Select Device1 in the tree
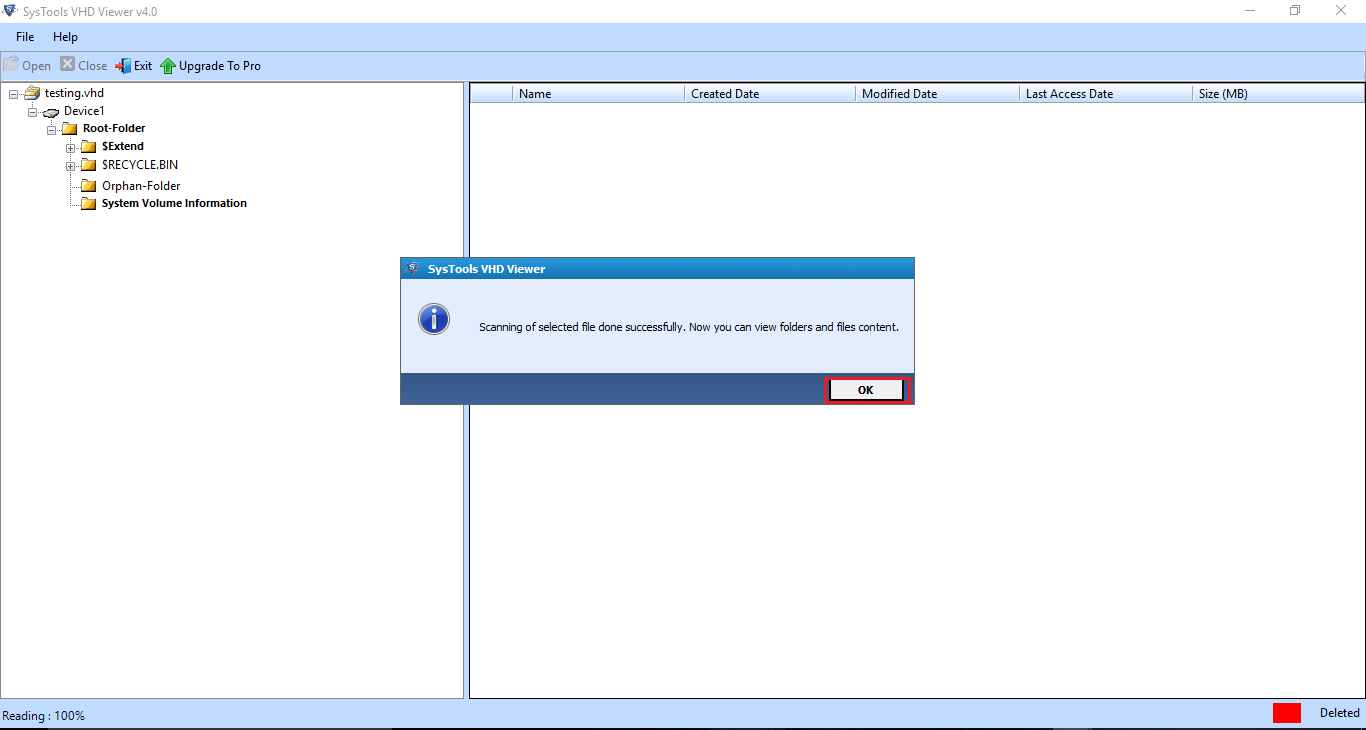1366x730 pixels. 84,111
